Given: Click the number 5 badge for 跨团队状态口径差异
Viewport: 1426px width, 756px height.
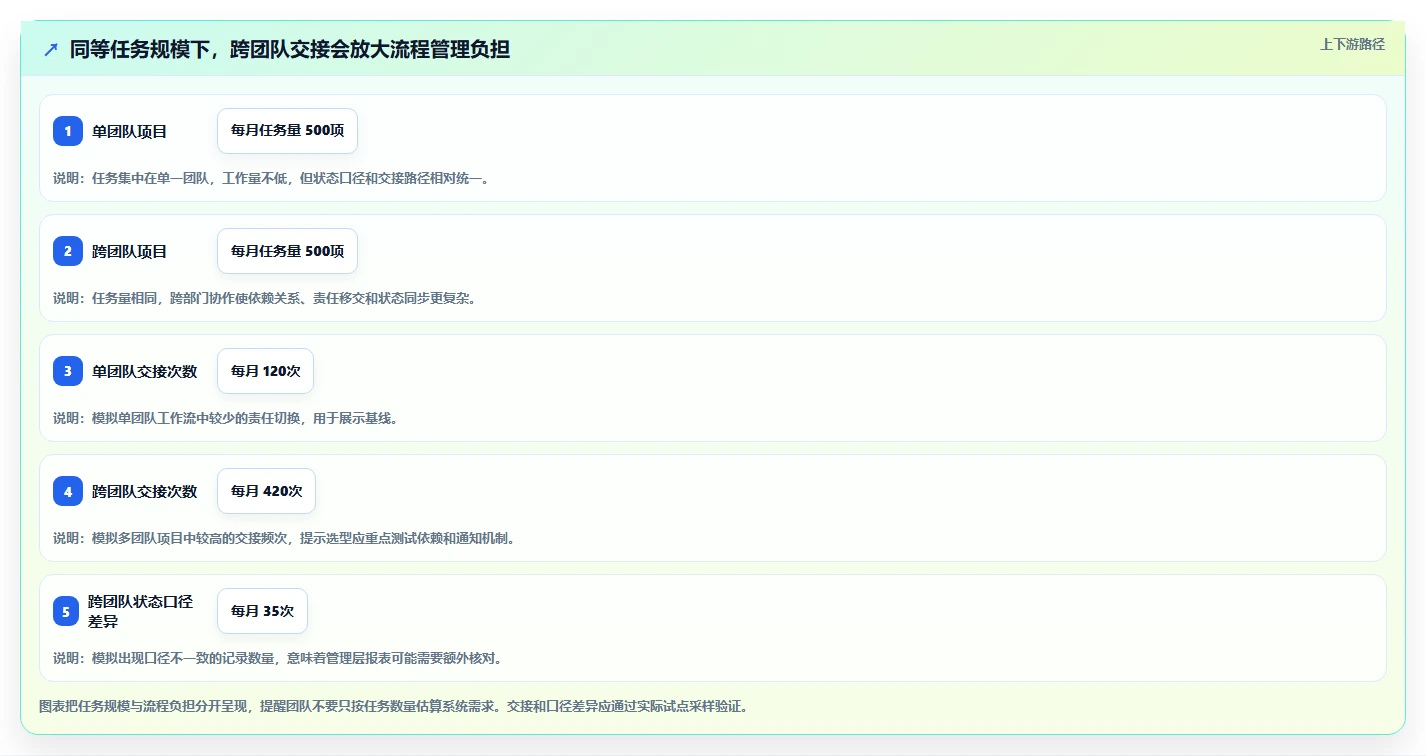Looking at the screenshot, I should [66, 611].
